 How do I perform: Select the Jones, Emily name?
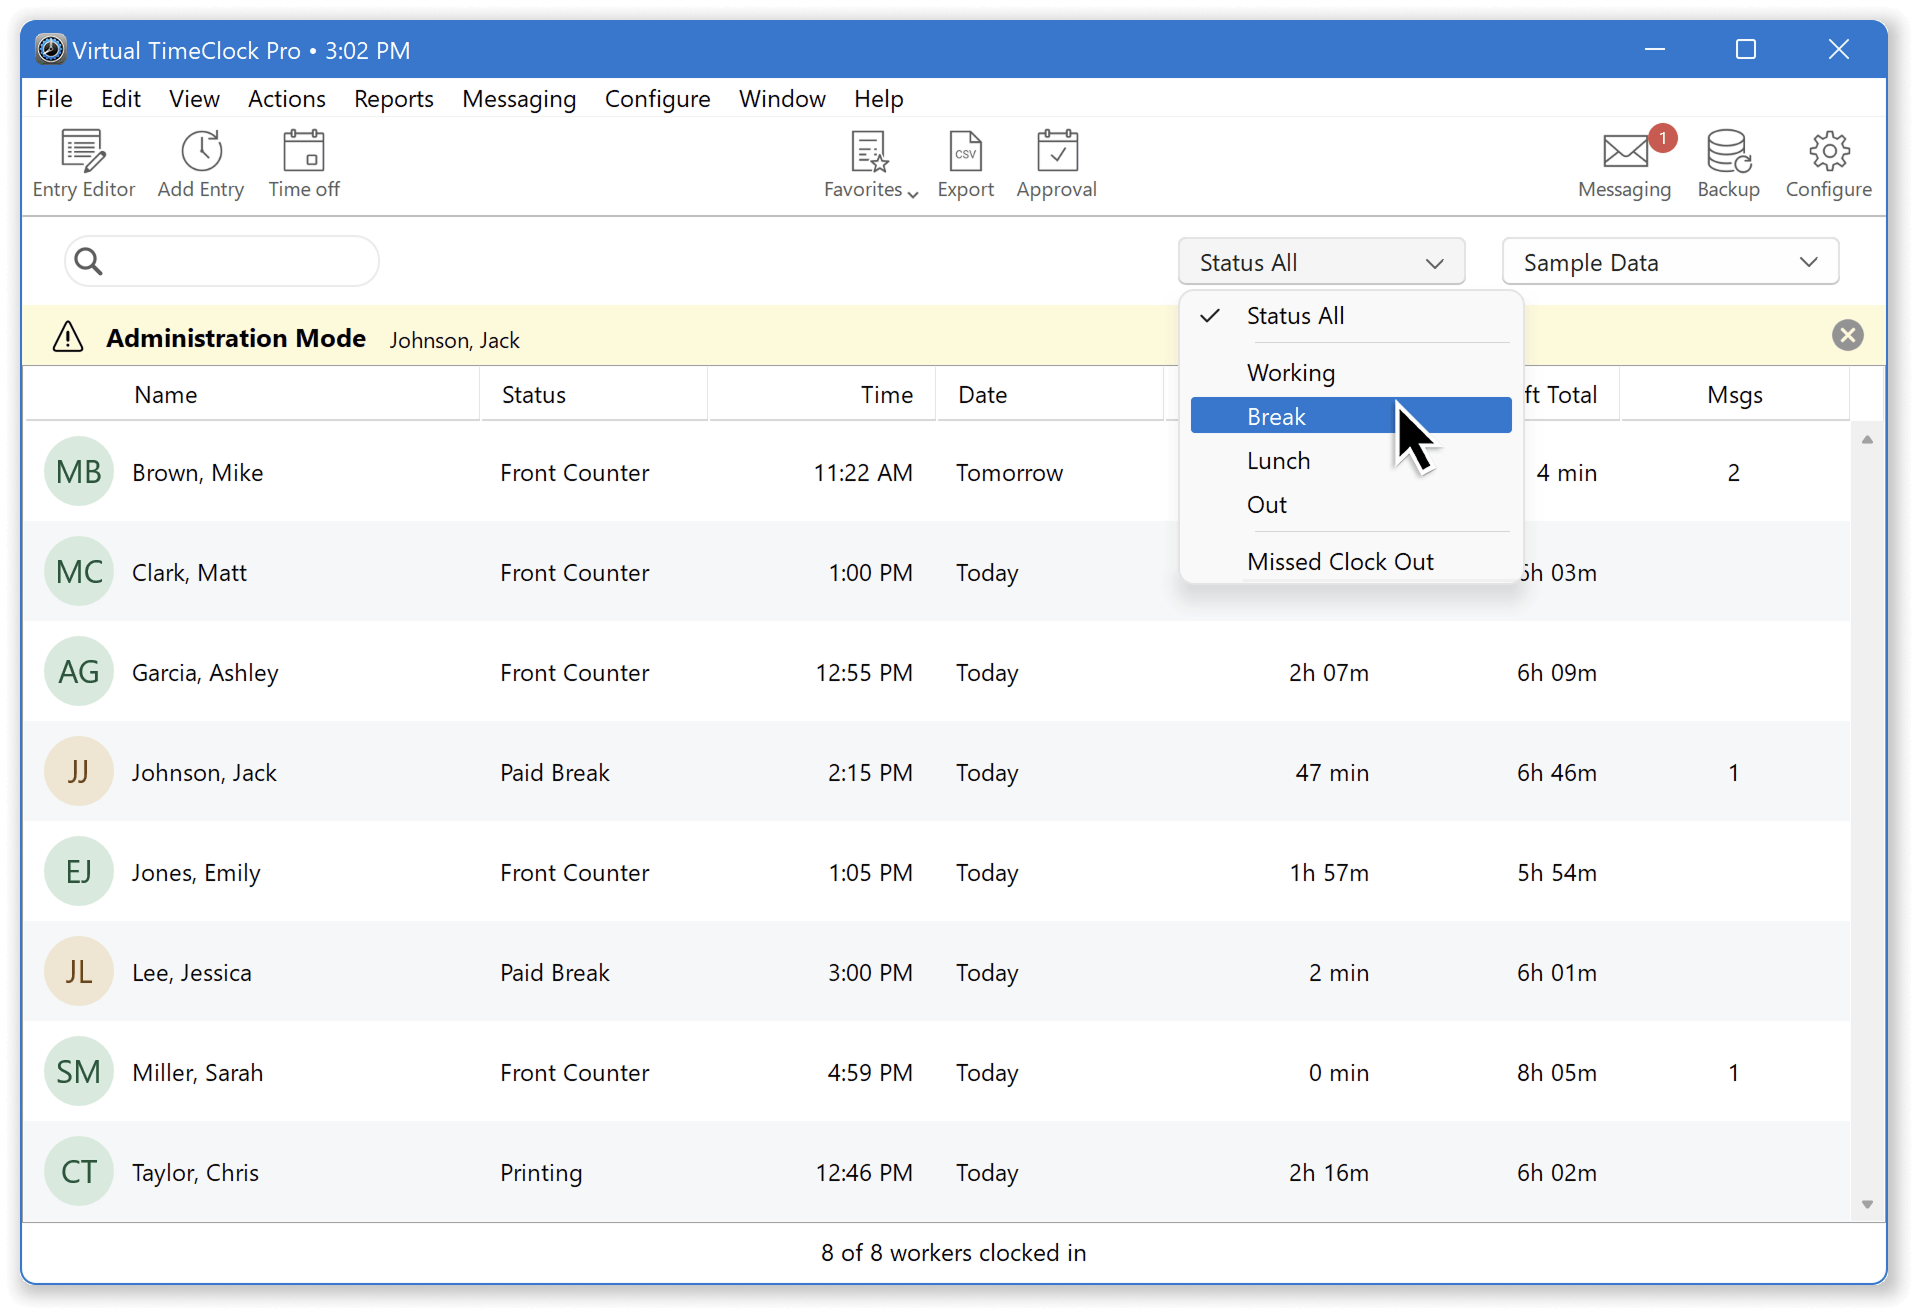(x=196, y=873)
